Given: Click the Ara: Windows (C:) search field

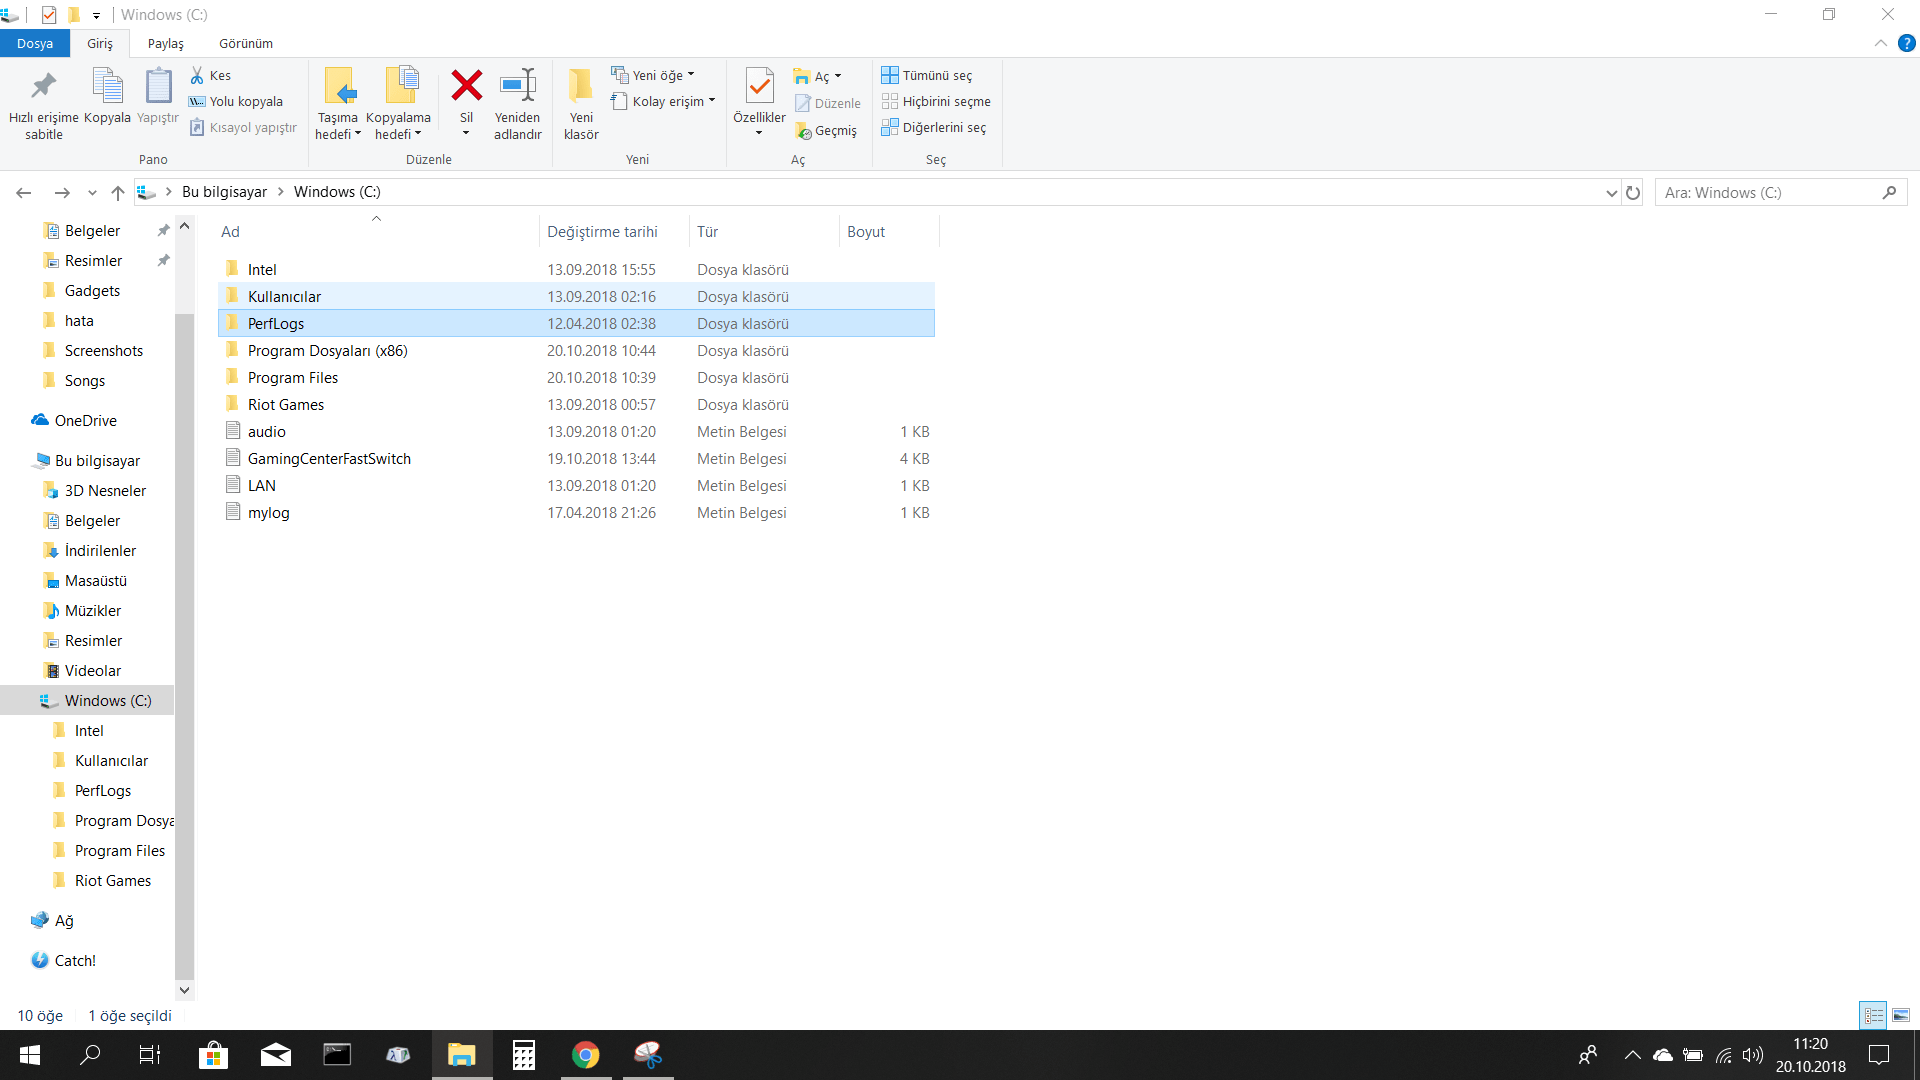Looking at the screenshot, I should [1768, 192].
